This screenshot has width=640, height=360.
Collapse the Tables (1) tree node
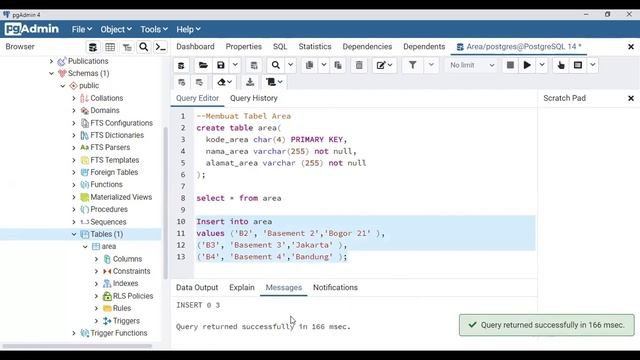74,234
